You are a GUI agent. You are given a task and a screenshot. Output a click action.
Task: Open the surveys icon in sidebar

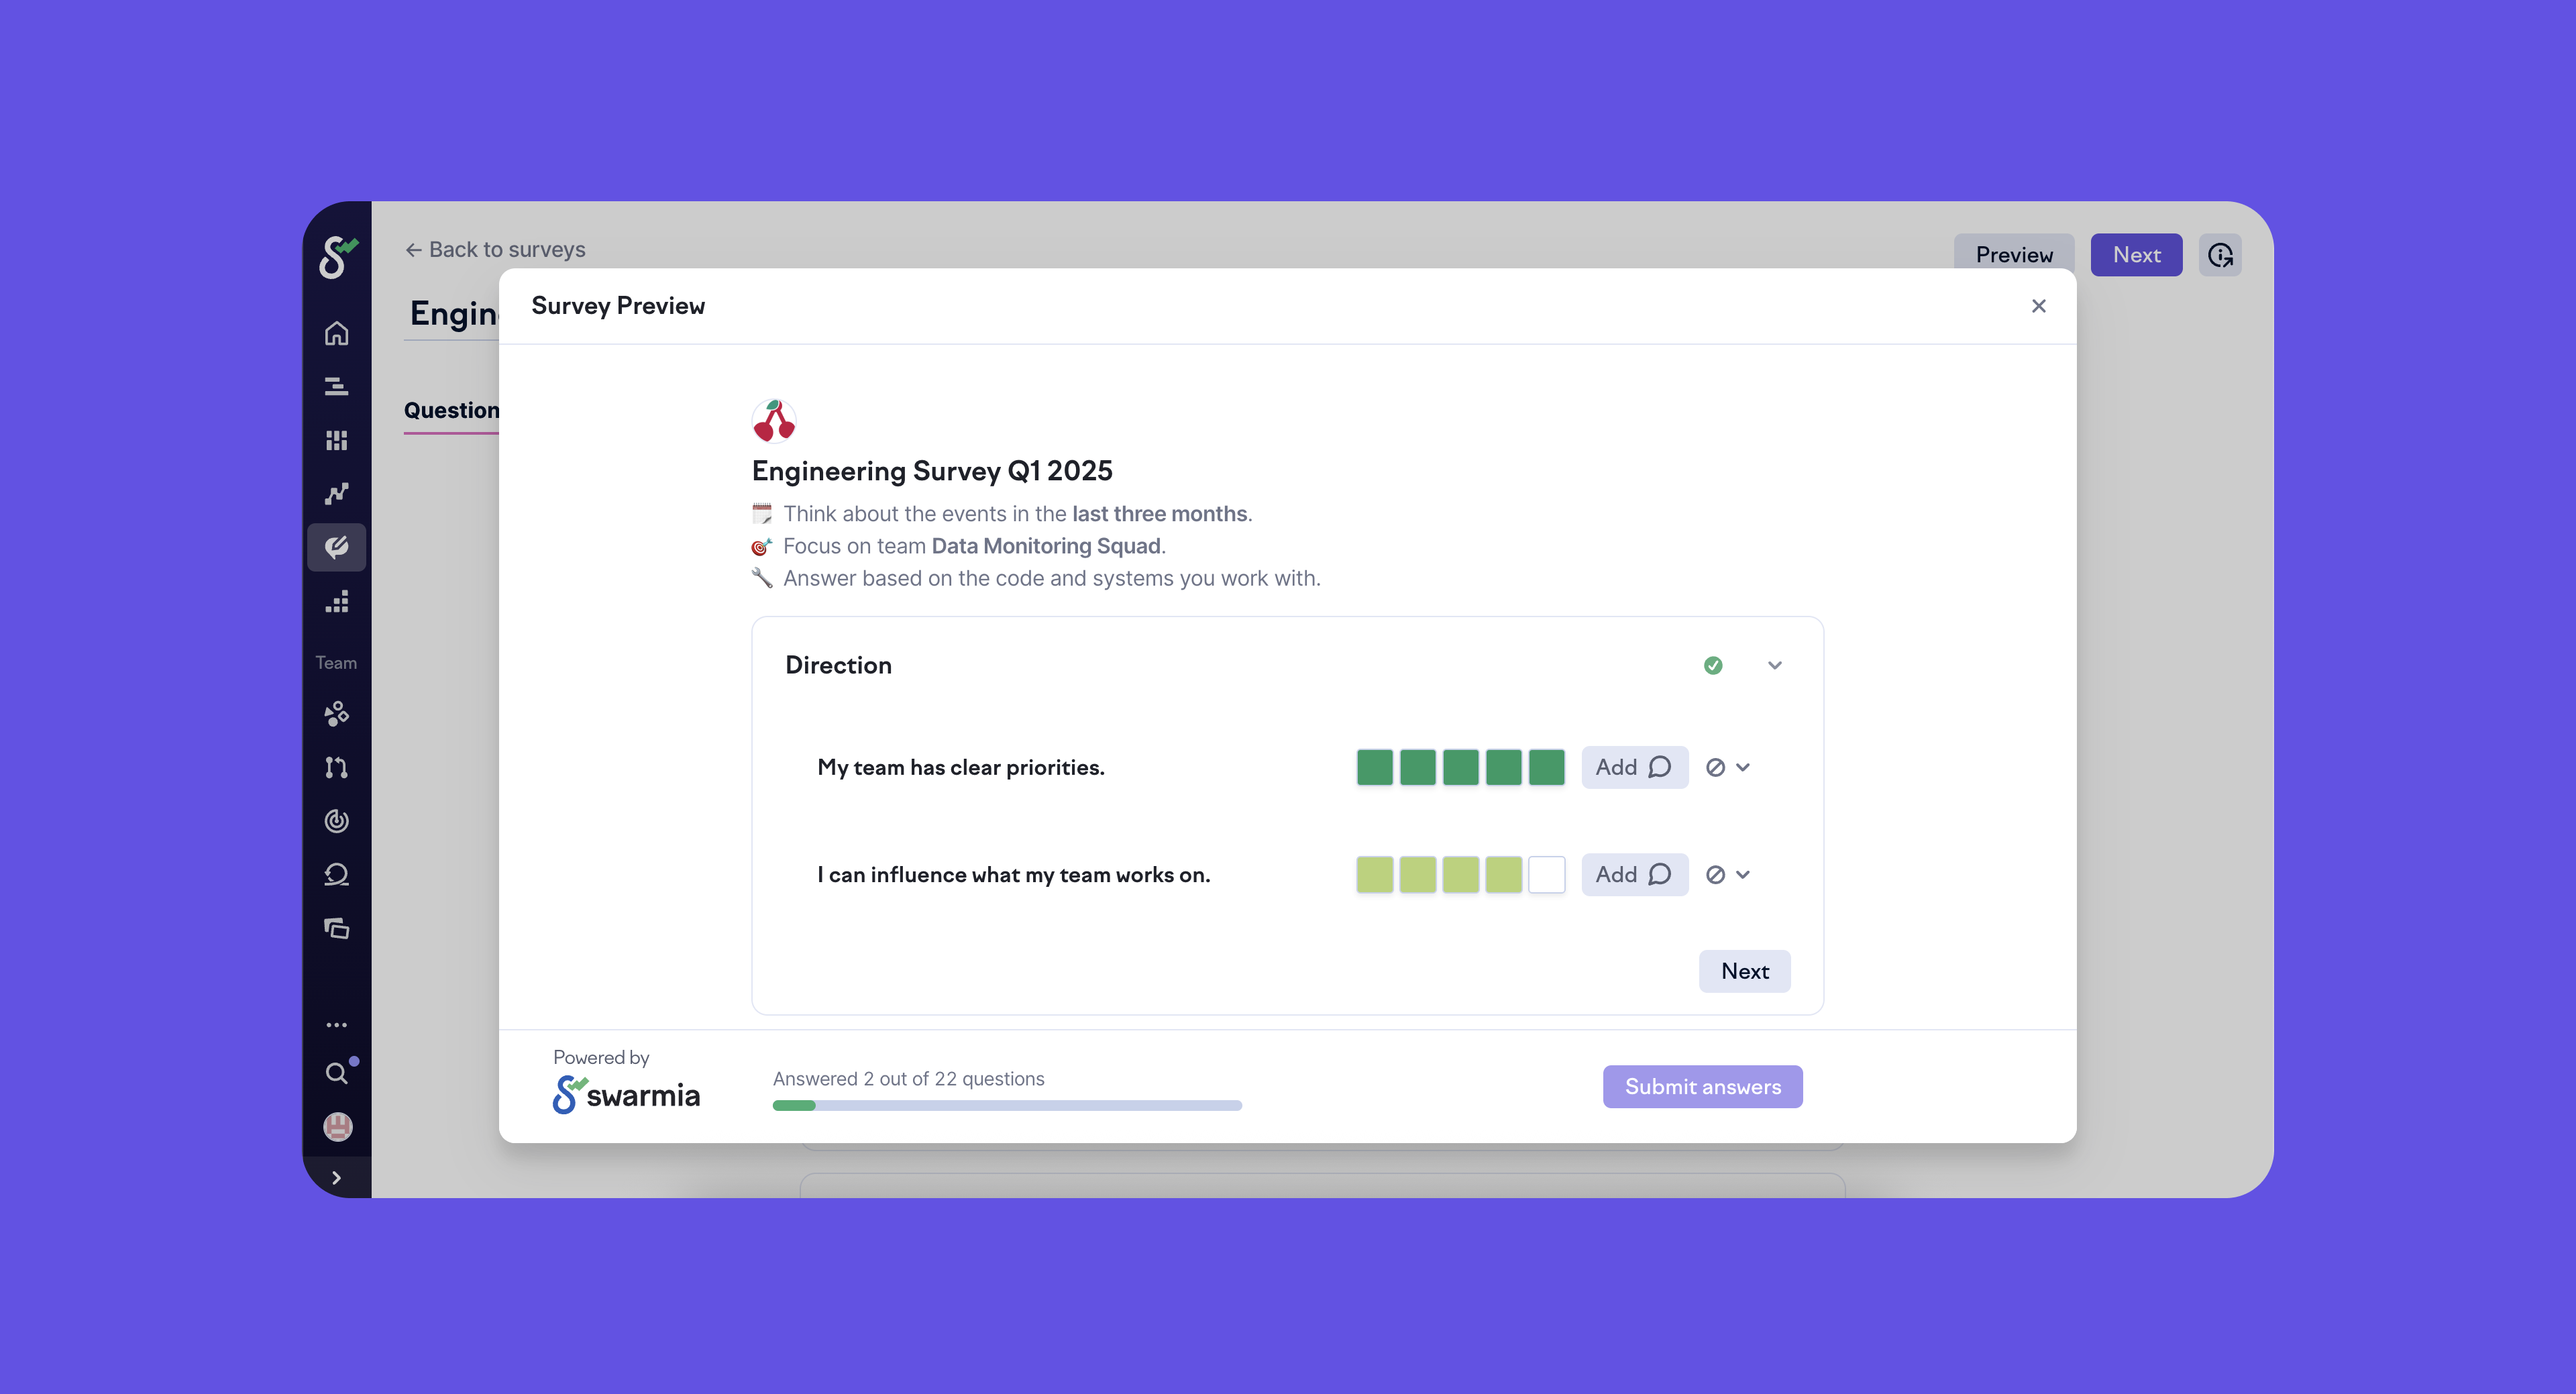coord(336,547)
